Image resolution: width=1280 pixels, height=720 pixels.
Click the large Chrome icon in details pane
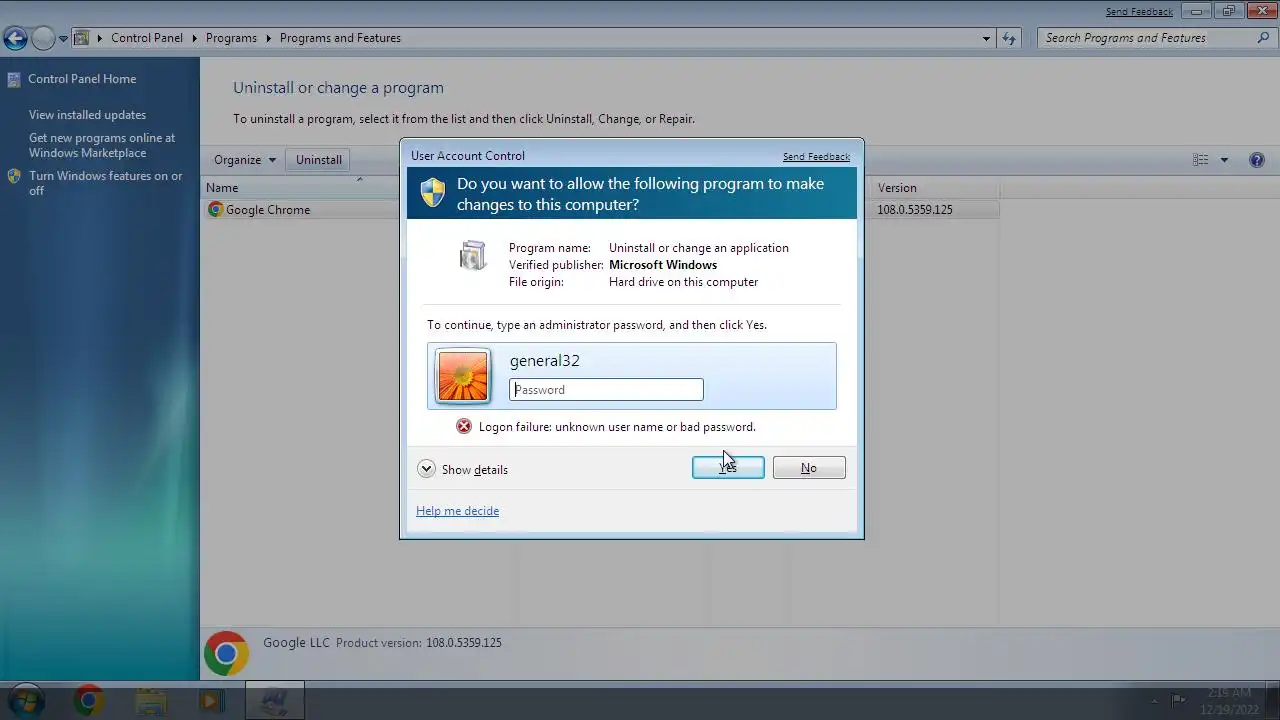[226, 654]
